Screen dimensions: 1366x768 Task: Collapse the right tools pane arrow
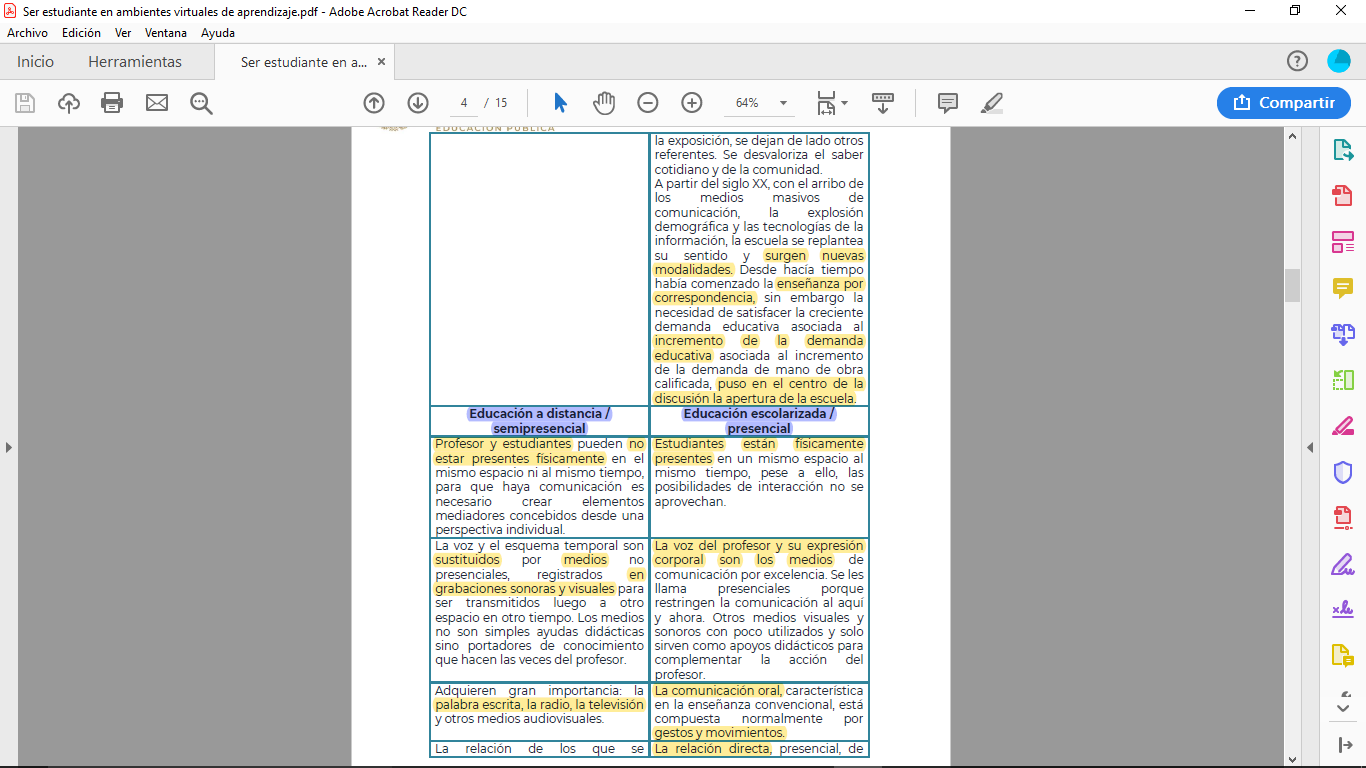[x=1310, y=447]
